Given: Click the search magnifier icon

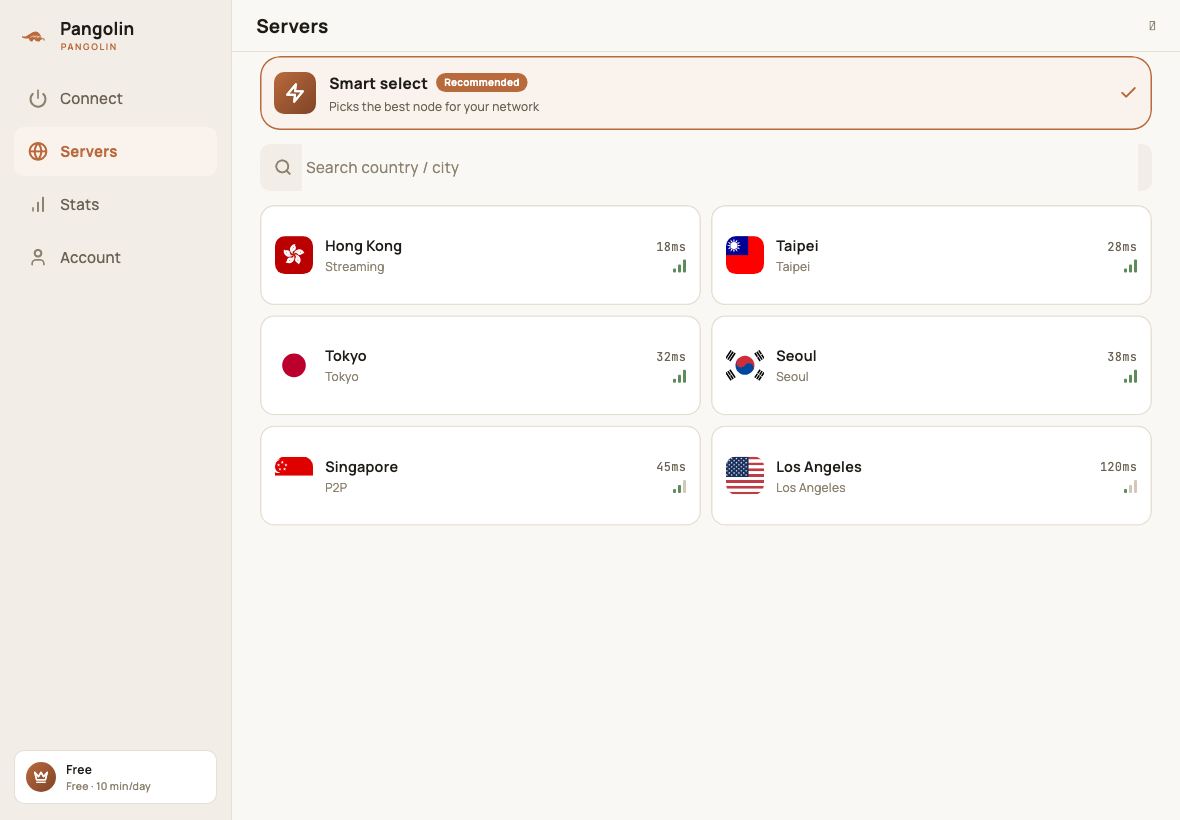Looking at the screenshot, I should (283, 168).
